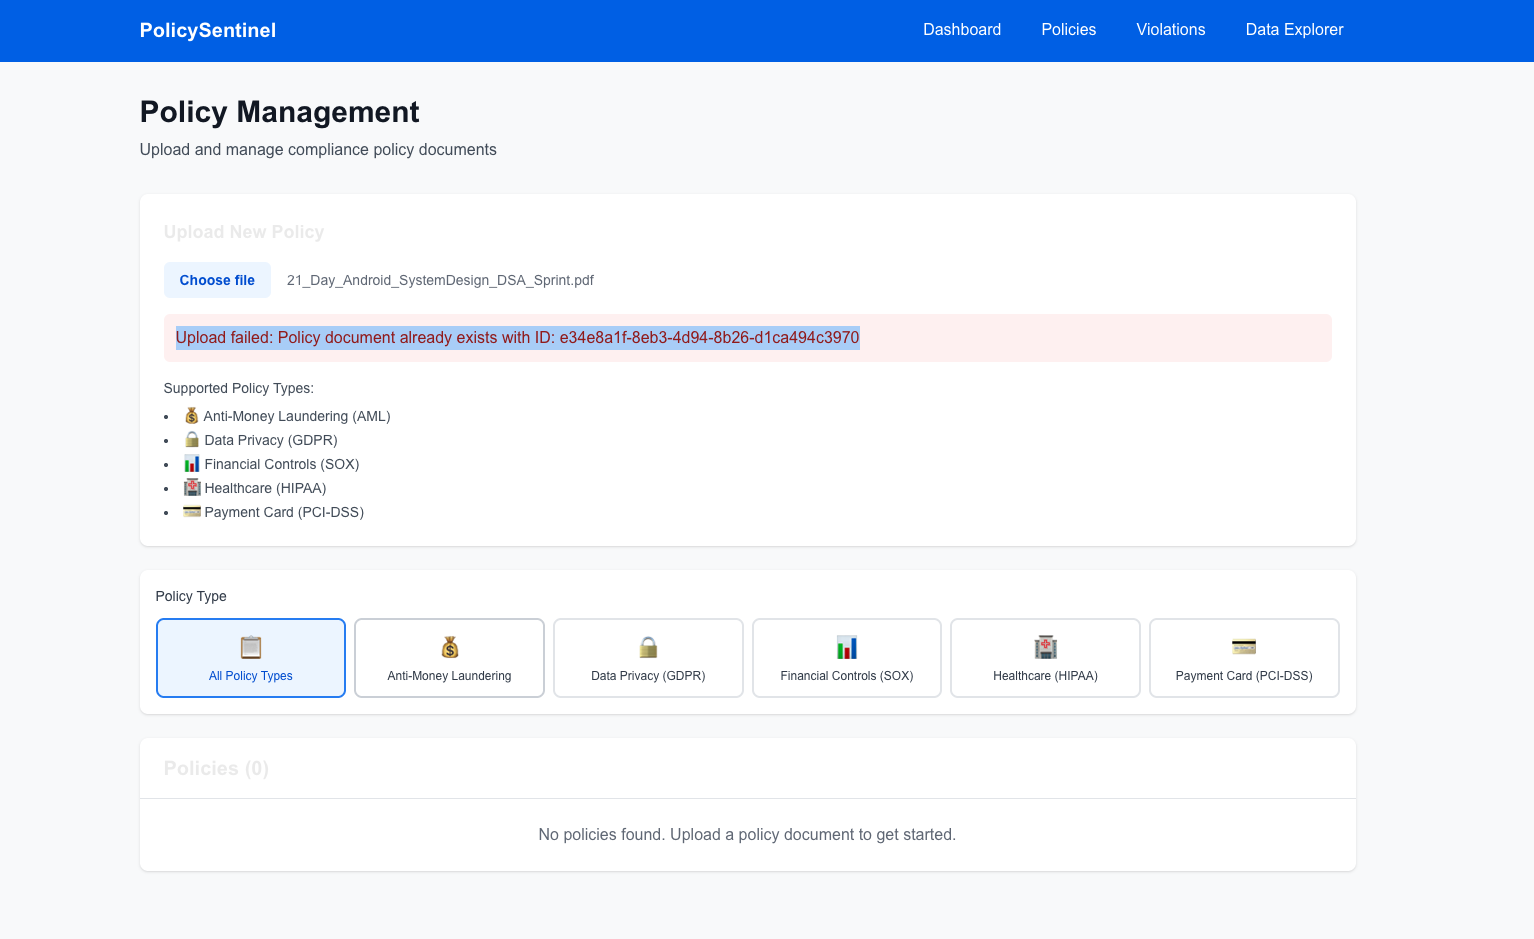
Task: Click the Anti-Money Laundering (AML) list text
Action: pyautogui.click(x=297, y=416)
